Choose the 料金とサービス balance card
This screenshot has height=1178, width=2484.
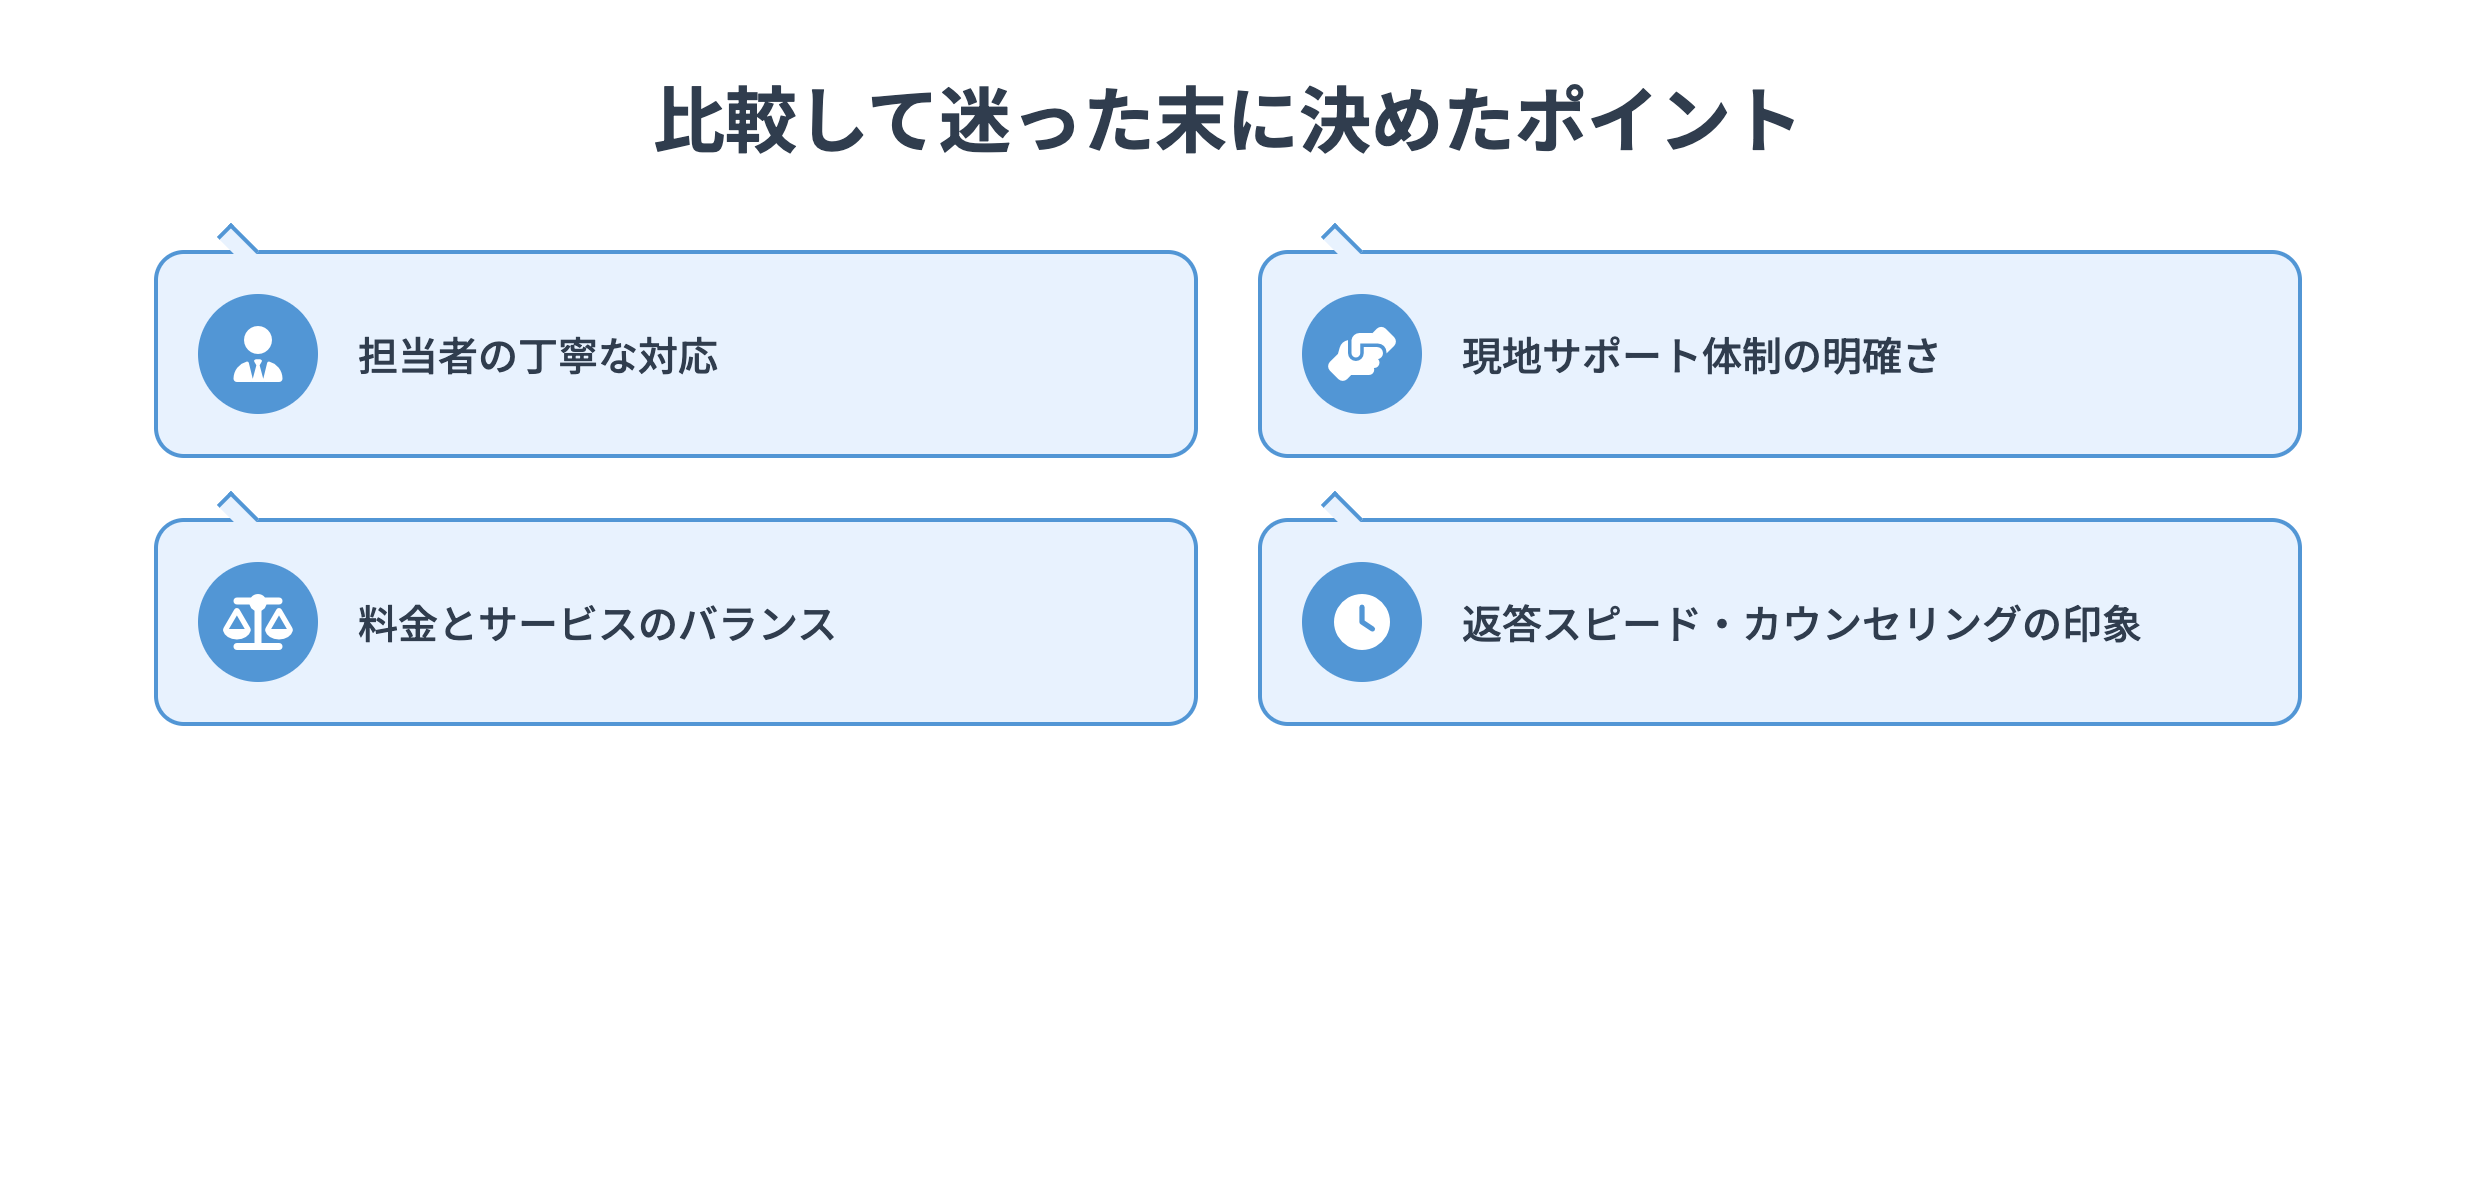[950, 670]
